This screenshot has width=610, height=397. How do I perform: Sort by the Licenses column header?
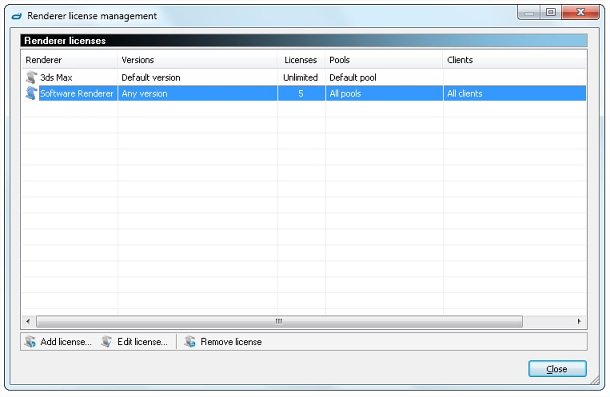[301, 60]
